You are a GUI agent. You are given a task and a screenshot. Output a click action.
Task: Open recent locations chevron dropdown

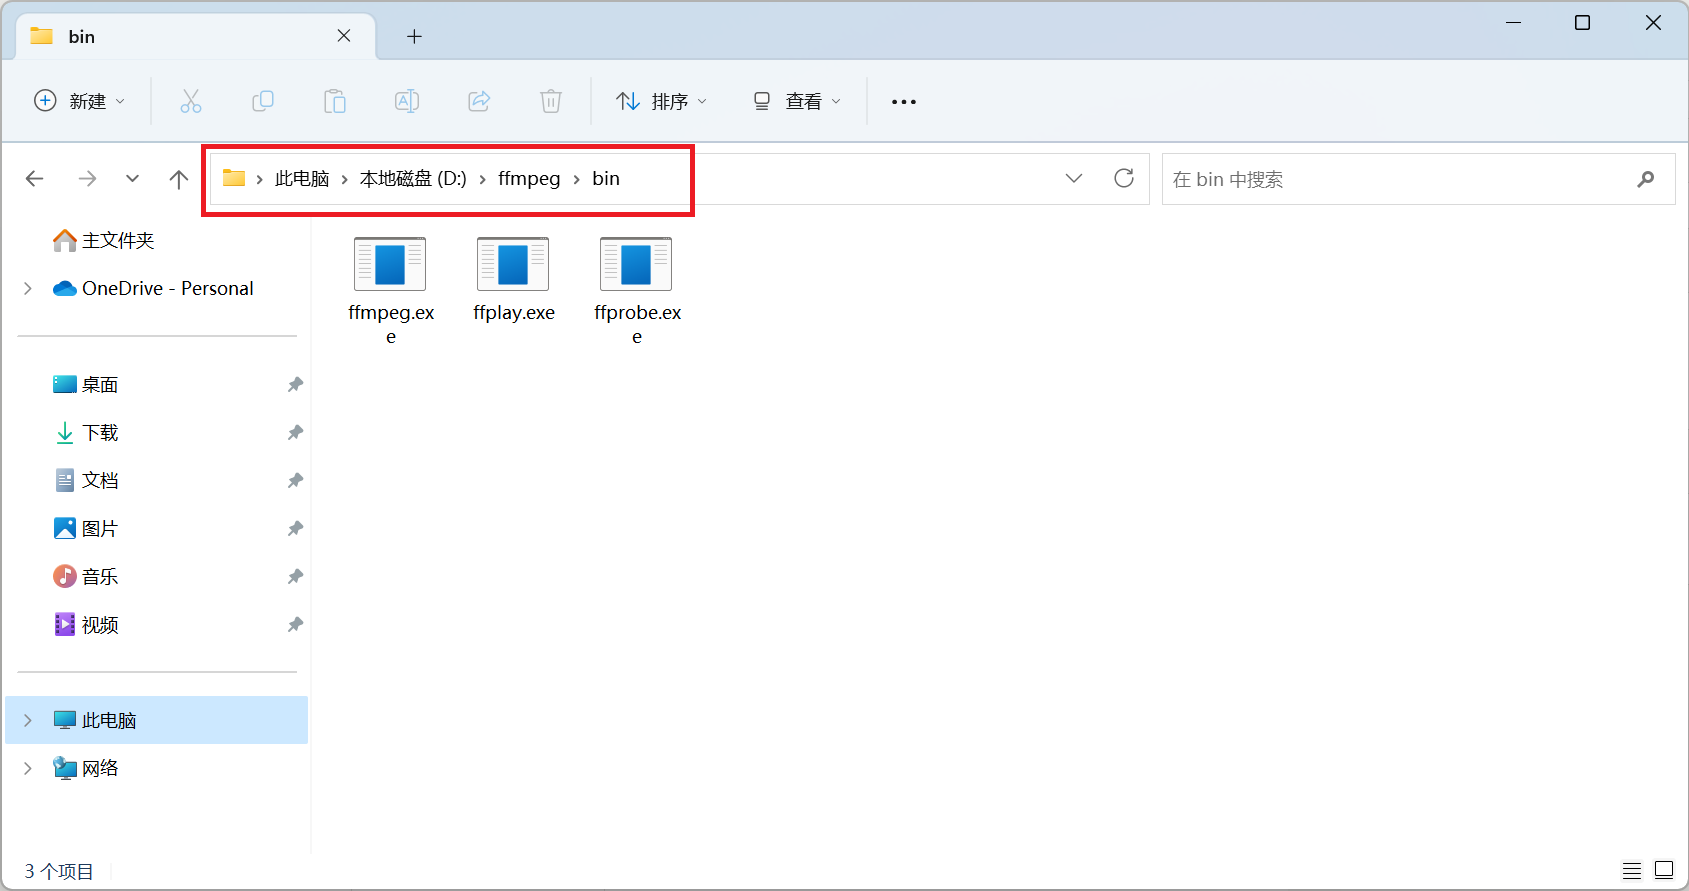pos(132,179)
